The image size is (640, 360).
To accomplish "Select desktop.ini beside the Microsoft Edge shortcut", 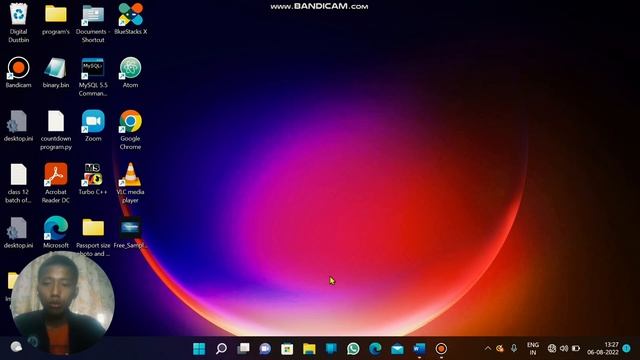I will click(18, 233).
